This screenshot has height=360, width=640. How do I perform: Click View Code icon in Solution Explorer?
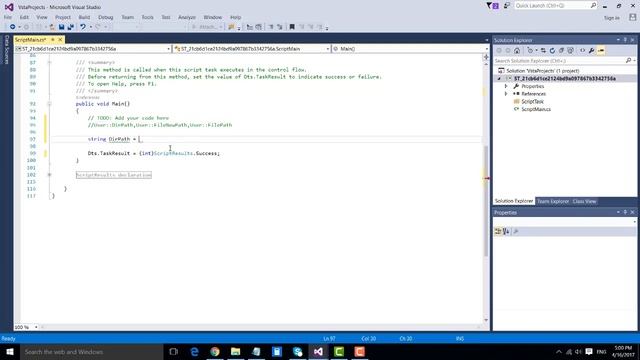click(x=582, y=51)
